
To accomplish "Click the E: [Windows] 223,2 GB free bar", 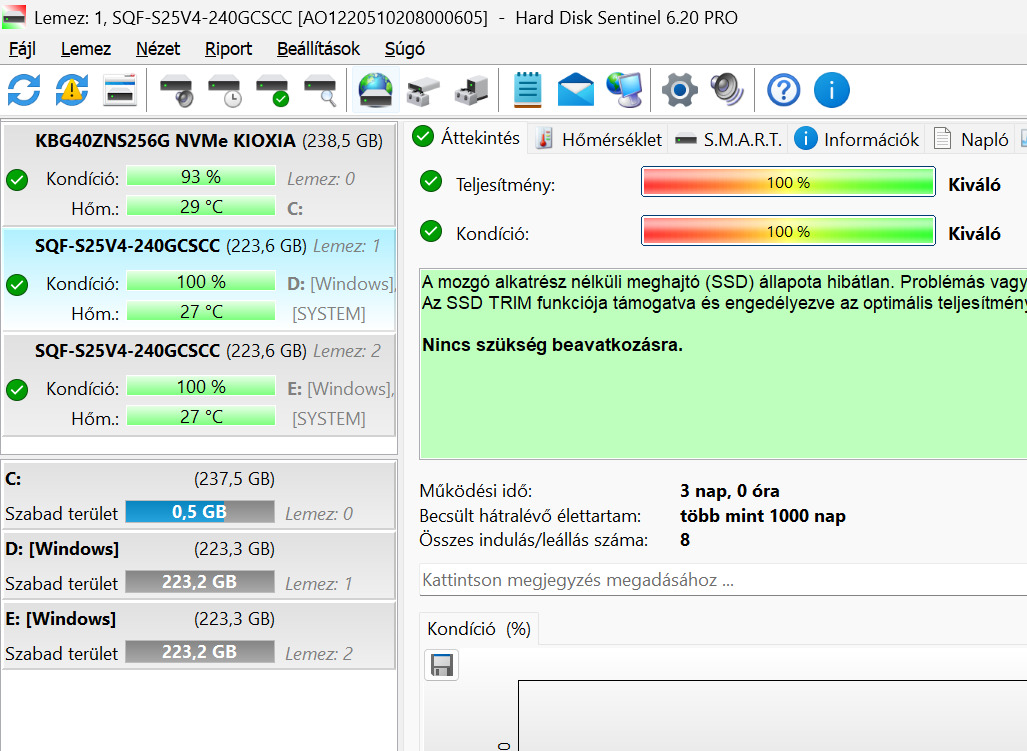I will point(200,651).
